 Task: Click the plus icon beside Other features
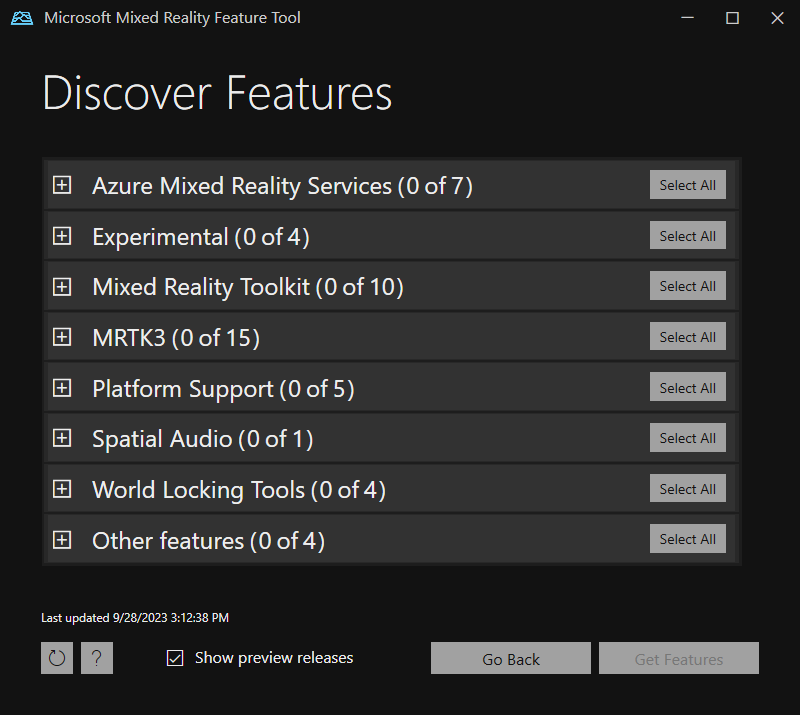point(62,539)
